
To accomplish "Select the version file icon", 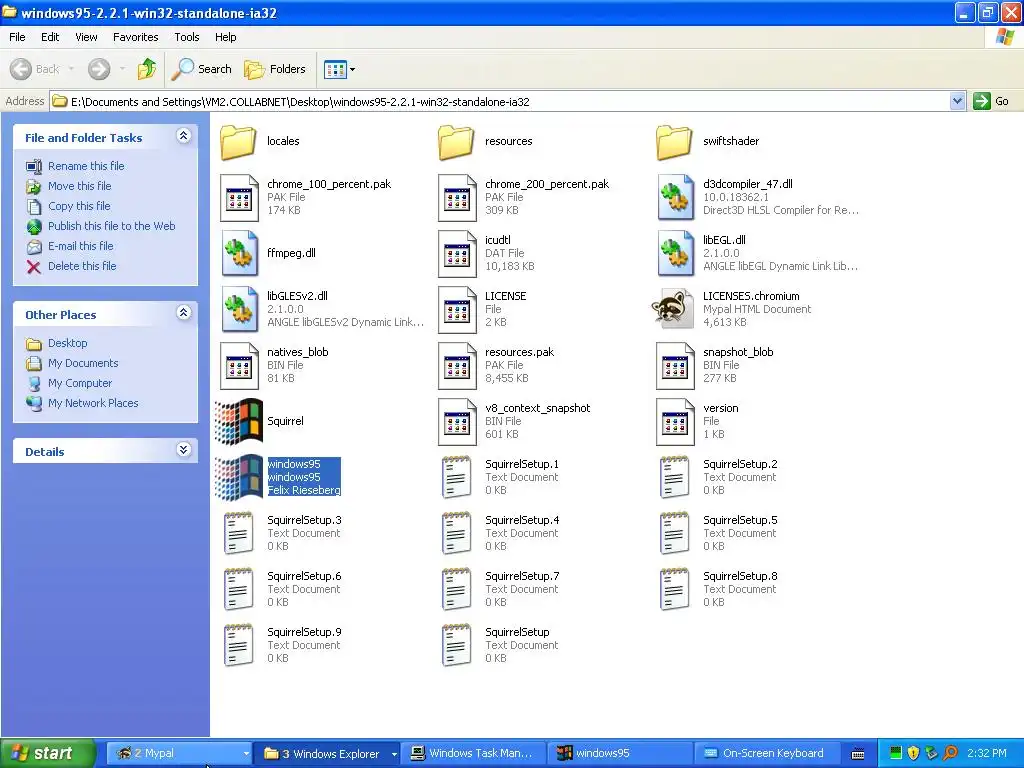I will coord(675,422).
